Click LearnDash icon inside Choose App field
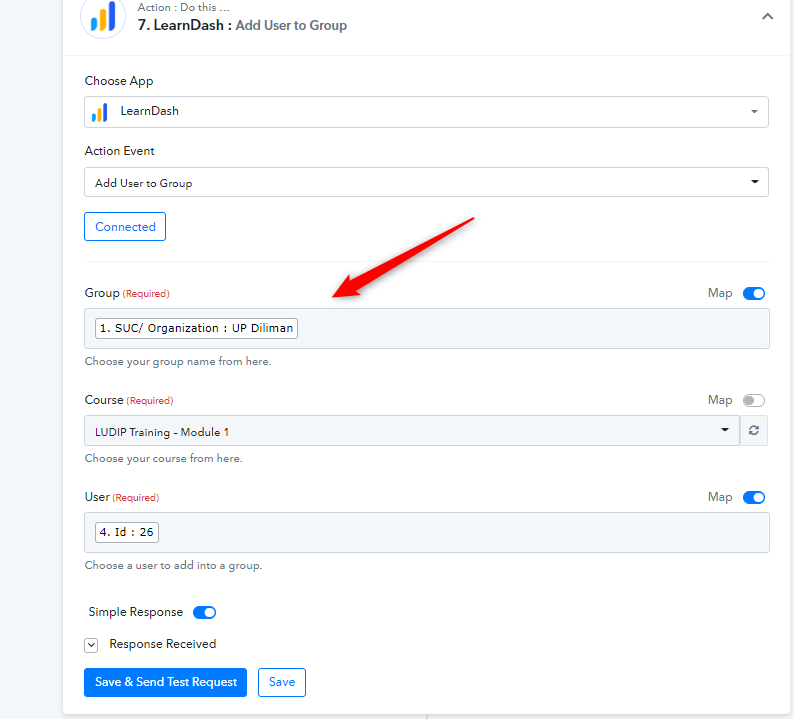 coord(100,112)
